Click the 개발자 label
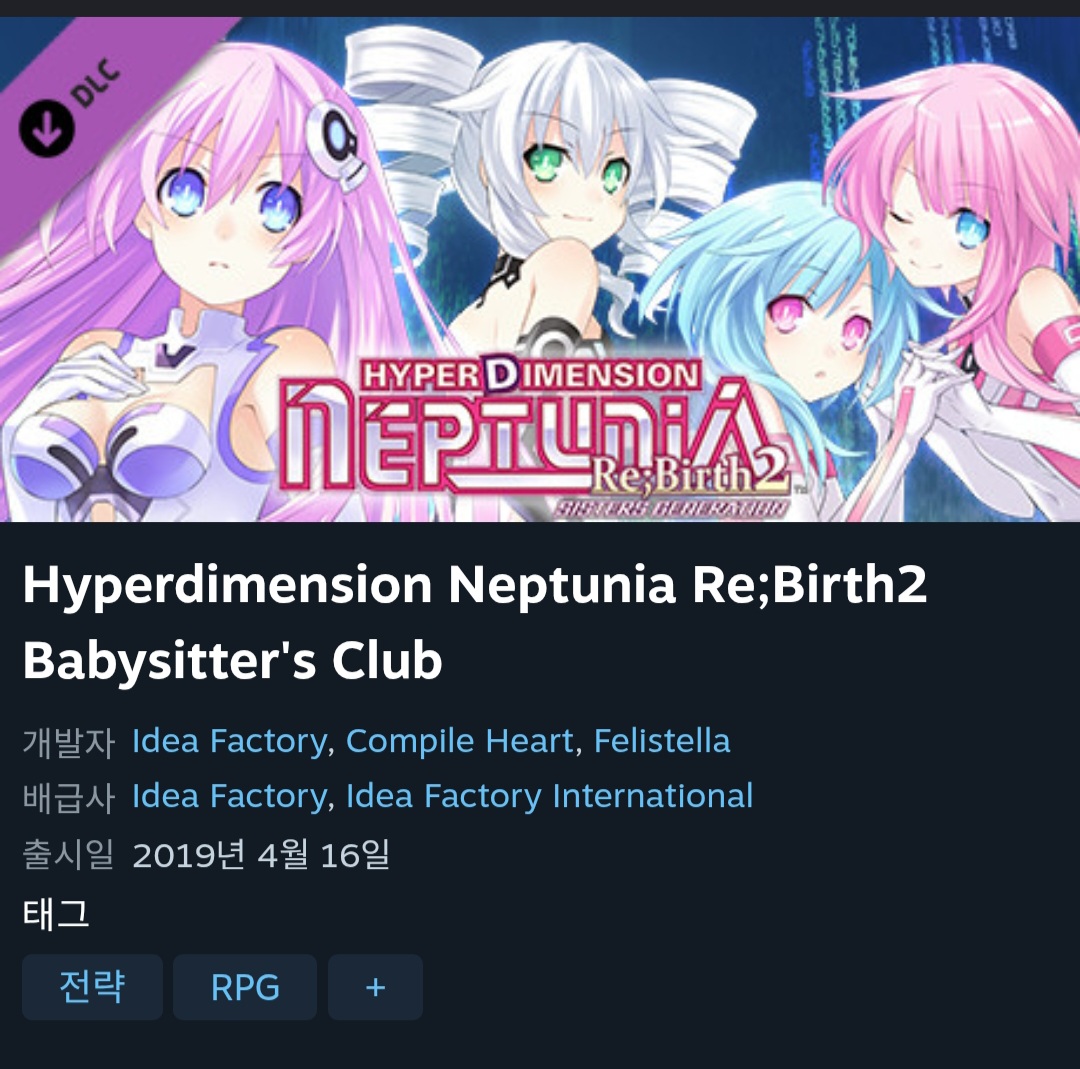Screen dimensions: 1080x1069 pyautogui.click(x=68, y=742)
